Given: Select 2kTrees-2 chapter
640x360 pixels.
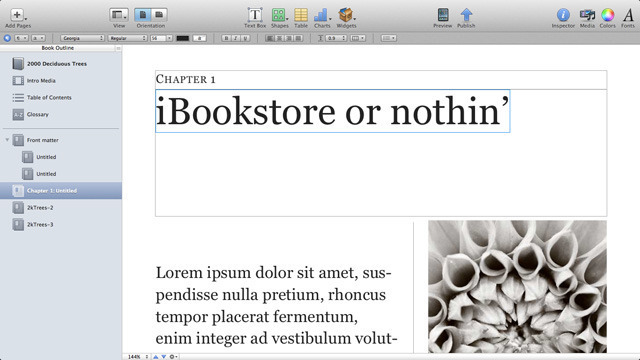Looking at the screenshot, I should click(x=40, y=208).
